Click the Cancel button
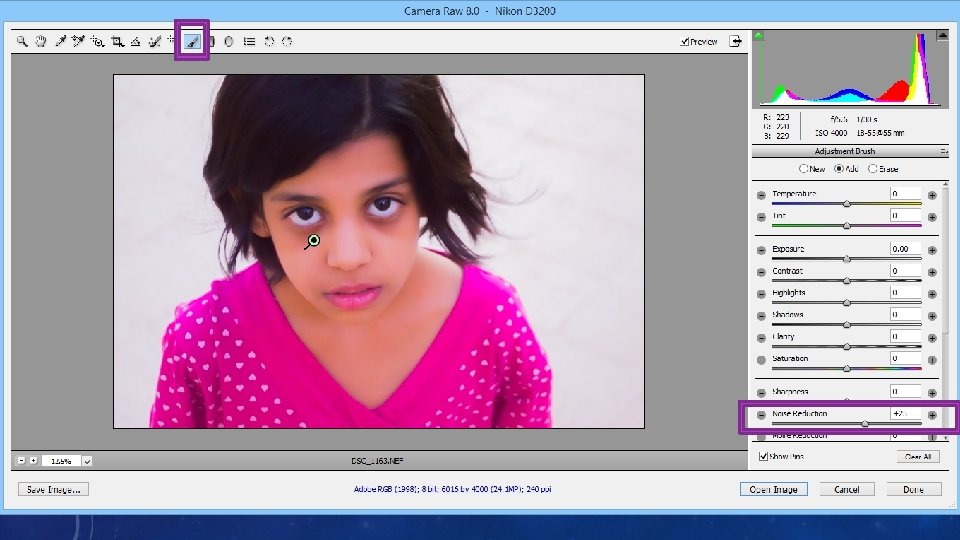Viewport: 960px width, 540px height. click(x=847, y=489)
